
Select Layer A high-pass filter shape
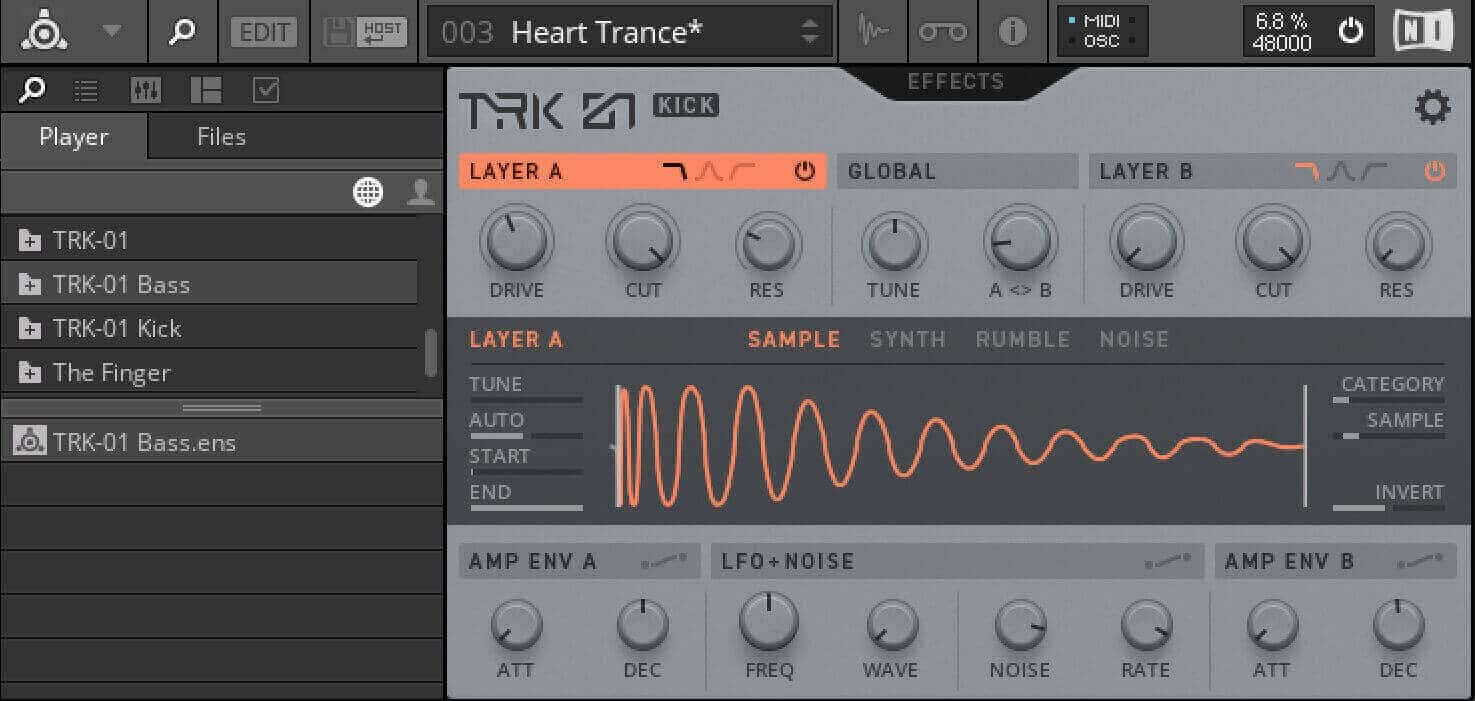pyautogui.click(x=742, y=172)
